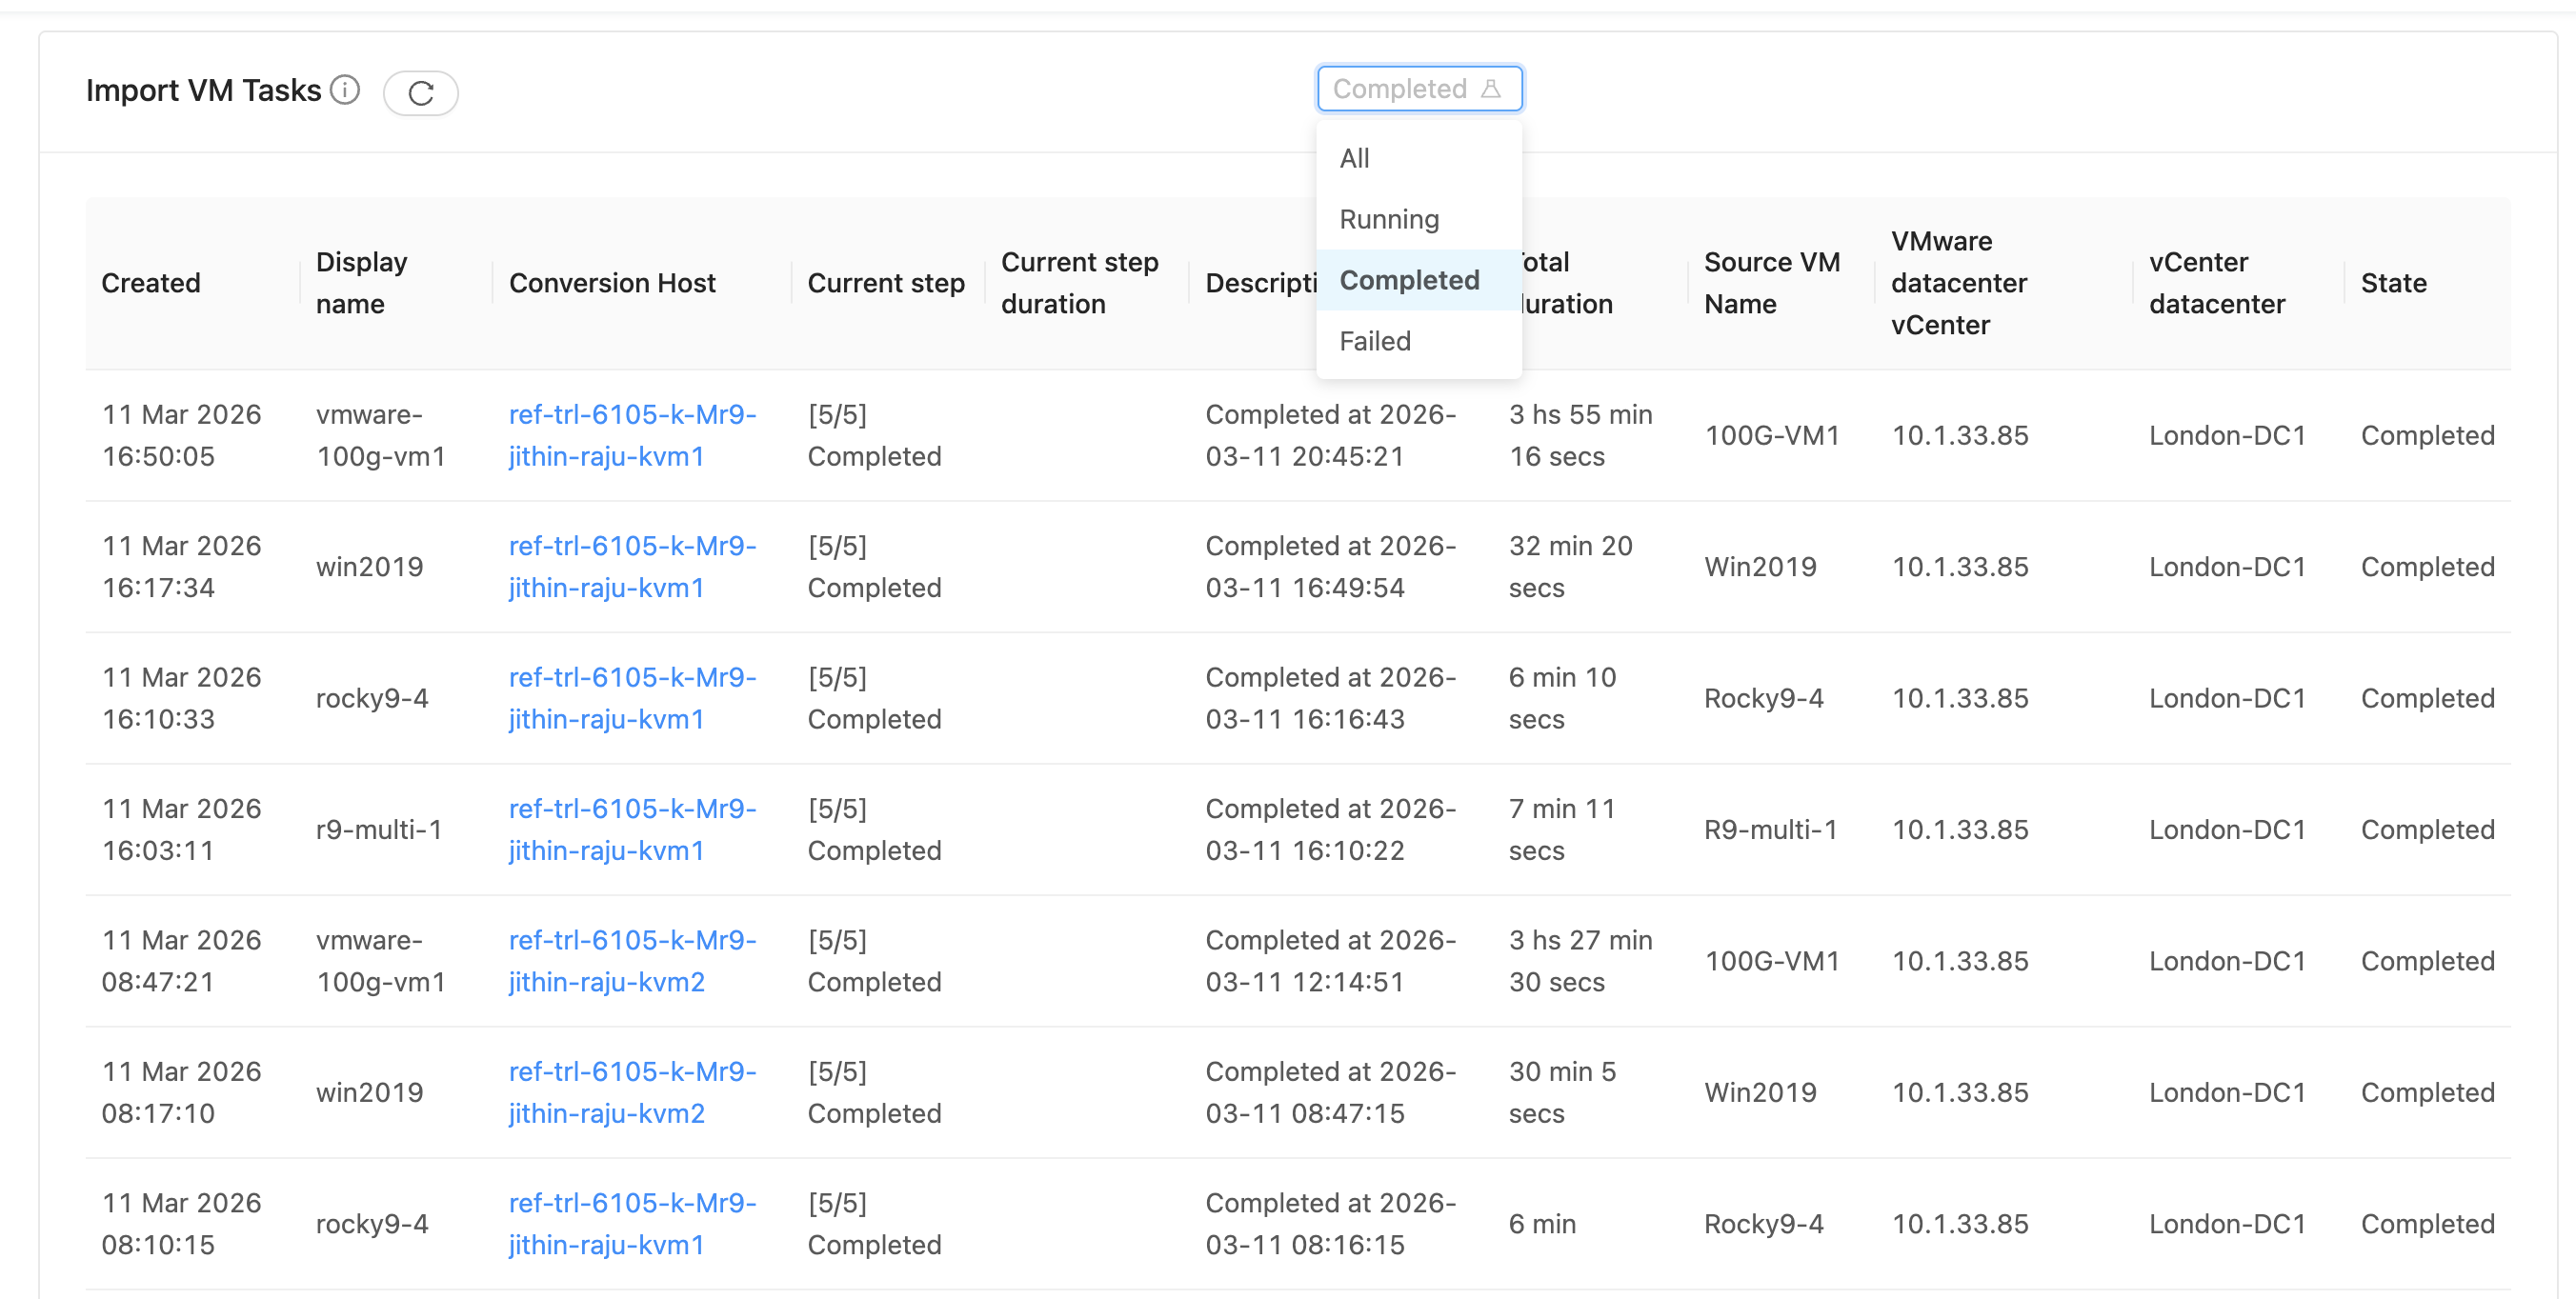The width and height of the screenshot is (2576, 1299).
Task: Click the Created column header
Action: pyautogui.click(x=151, y=283)
